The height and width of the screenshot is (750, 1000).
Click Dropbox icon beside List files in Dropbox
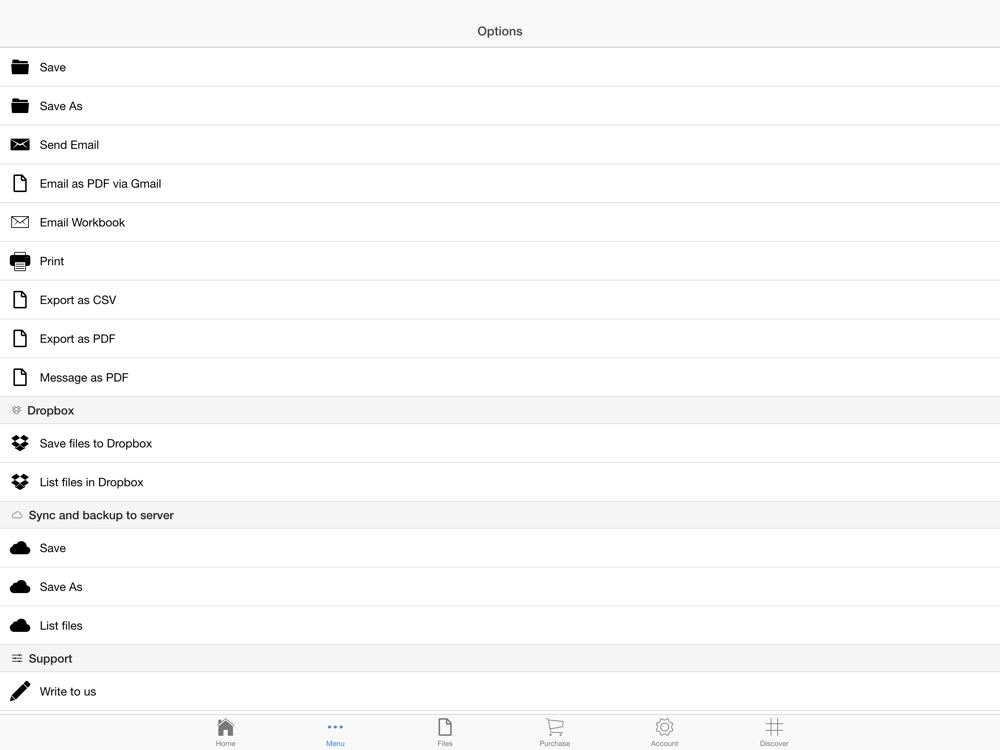coord(20,482)
